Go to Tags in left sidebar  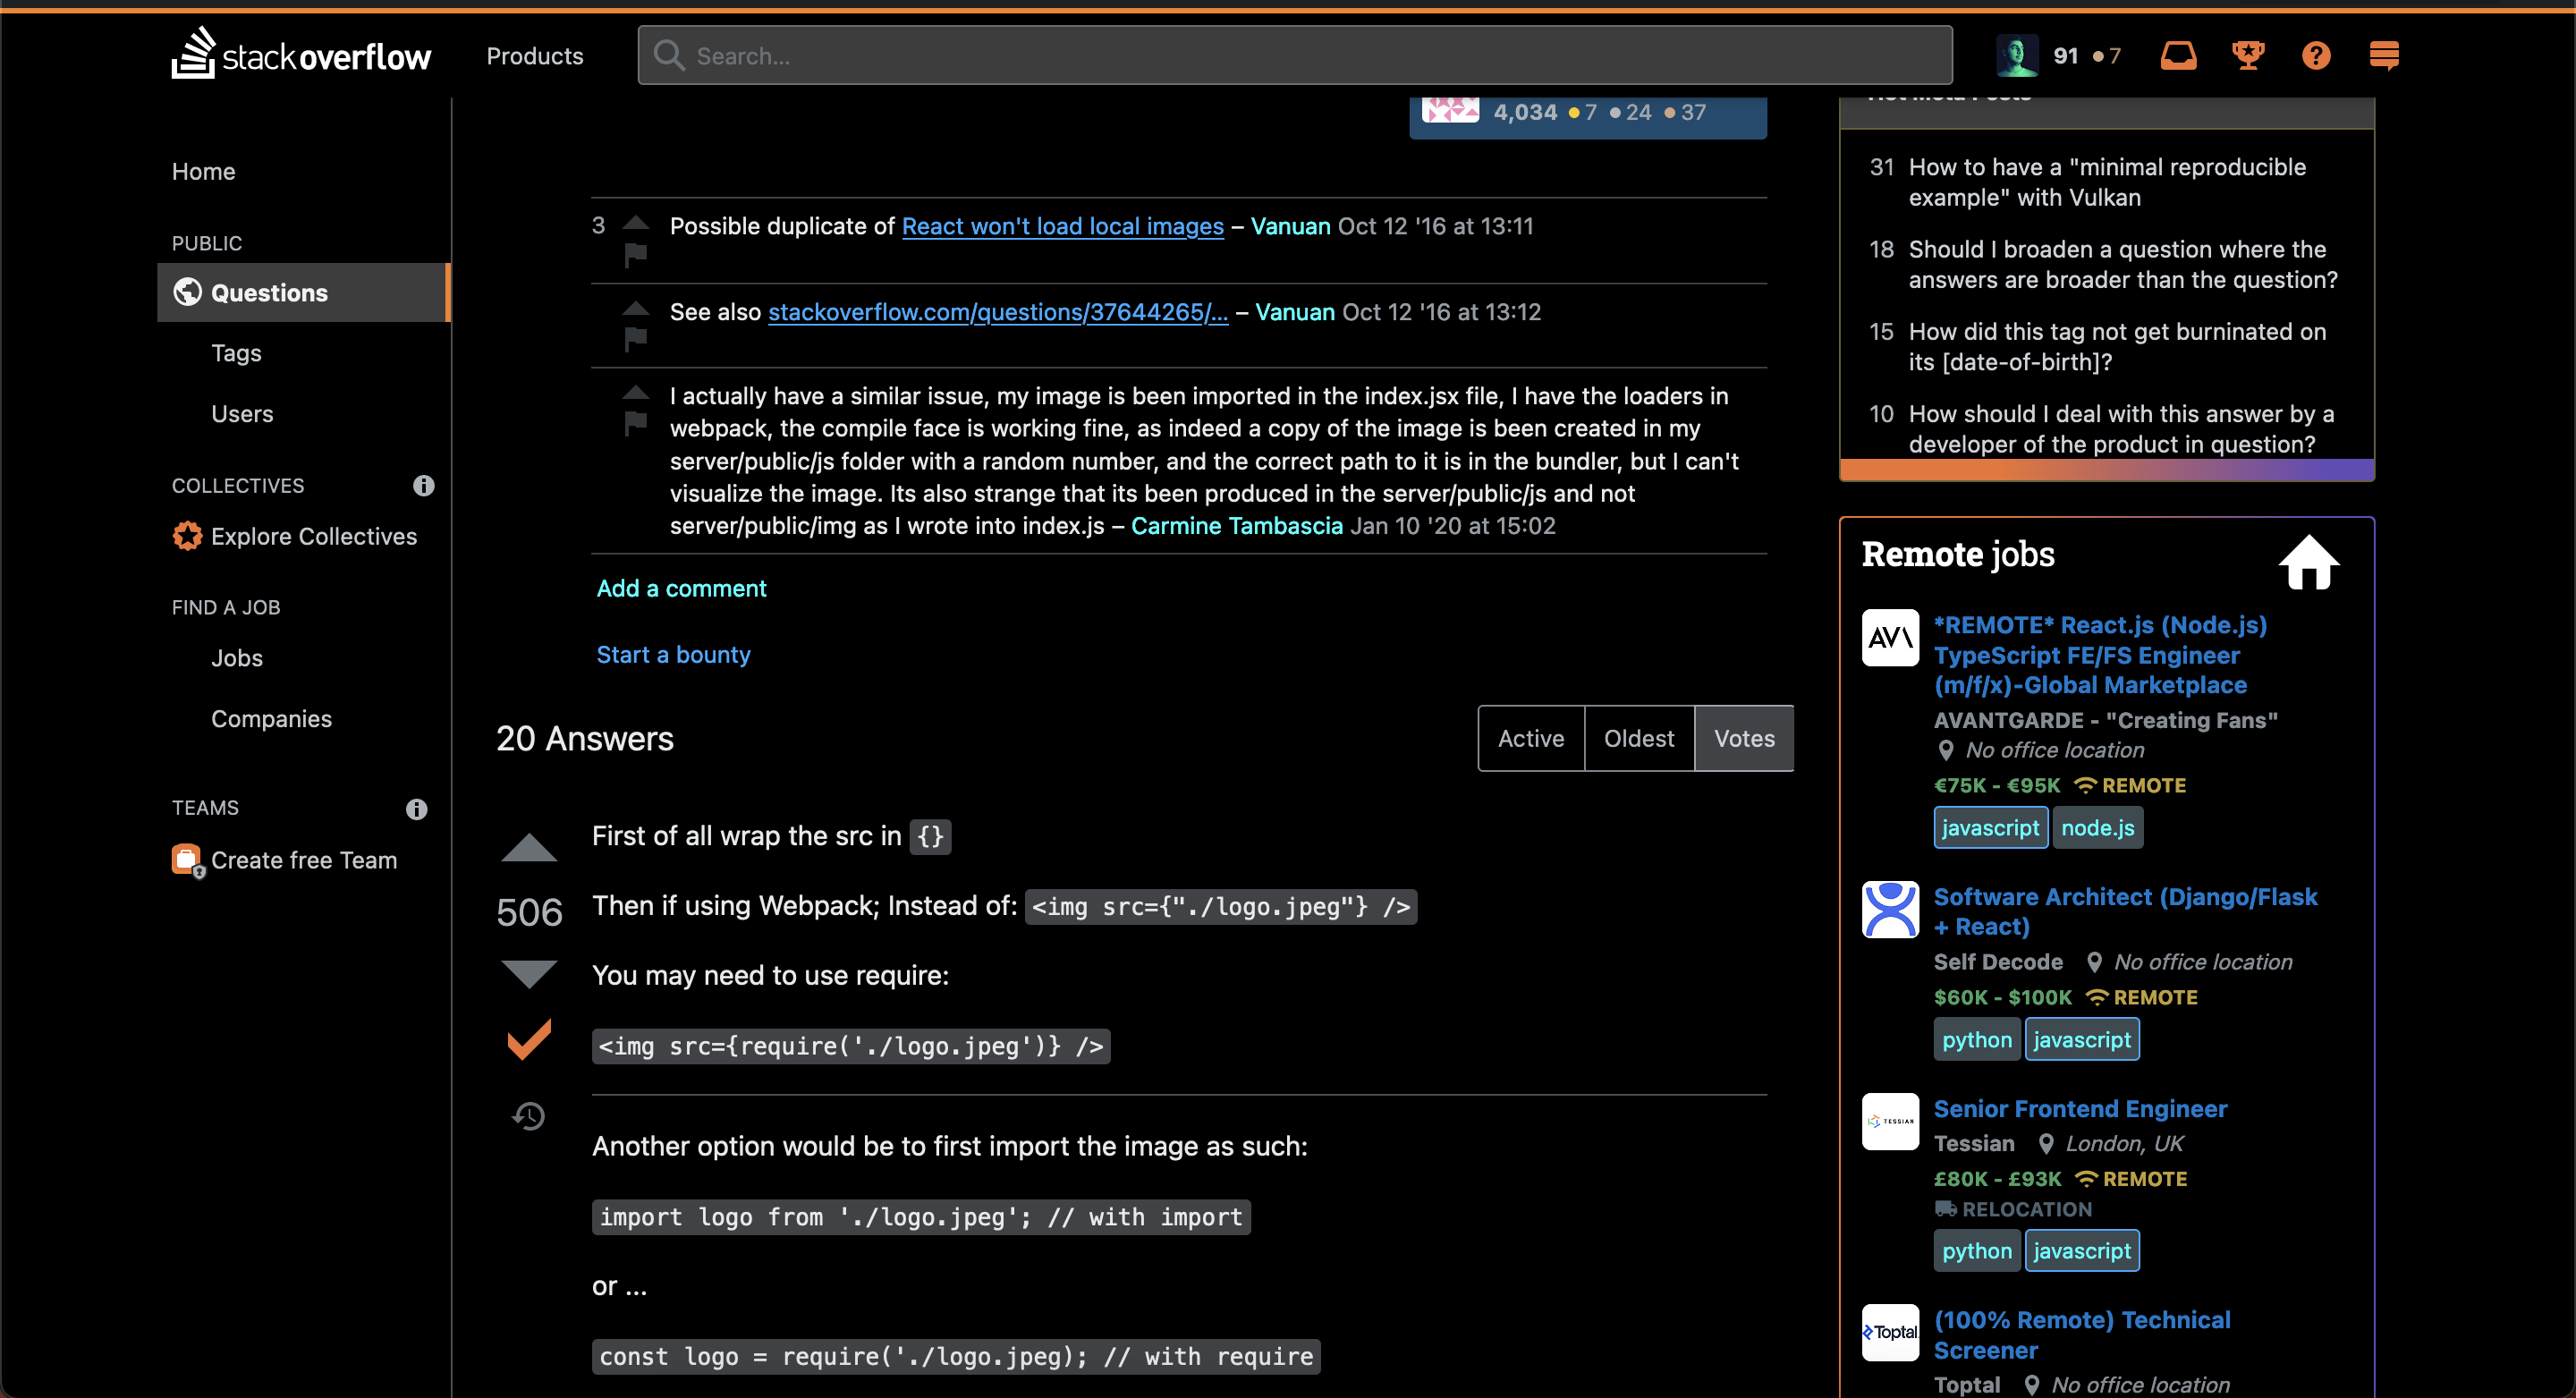coord(236,353)
